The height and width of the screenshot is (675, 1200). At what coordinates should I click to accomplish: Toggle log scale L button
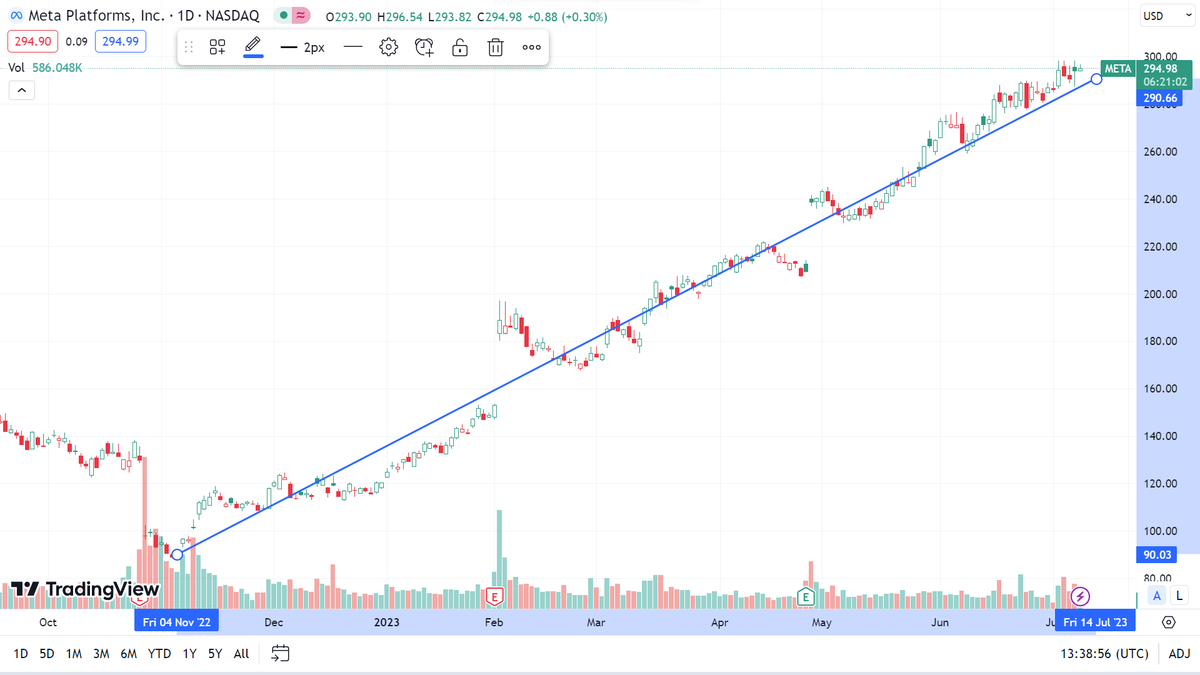pos(1180,596)
